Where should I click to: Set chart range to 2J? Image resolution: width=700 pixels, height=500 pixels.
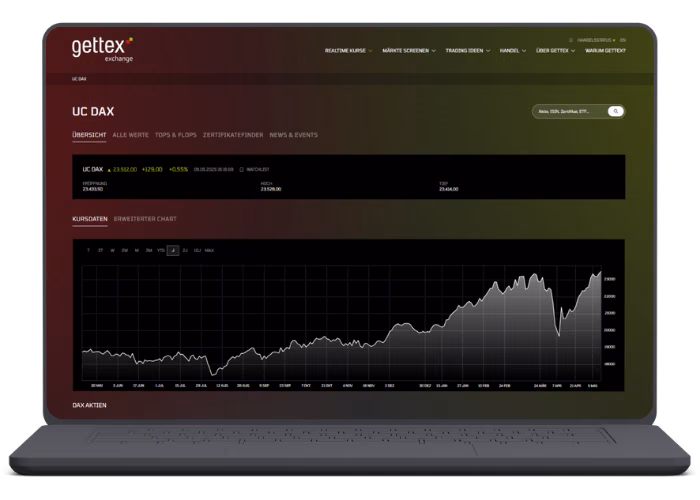pos(185,250)
